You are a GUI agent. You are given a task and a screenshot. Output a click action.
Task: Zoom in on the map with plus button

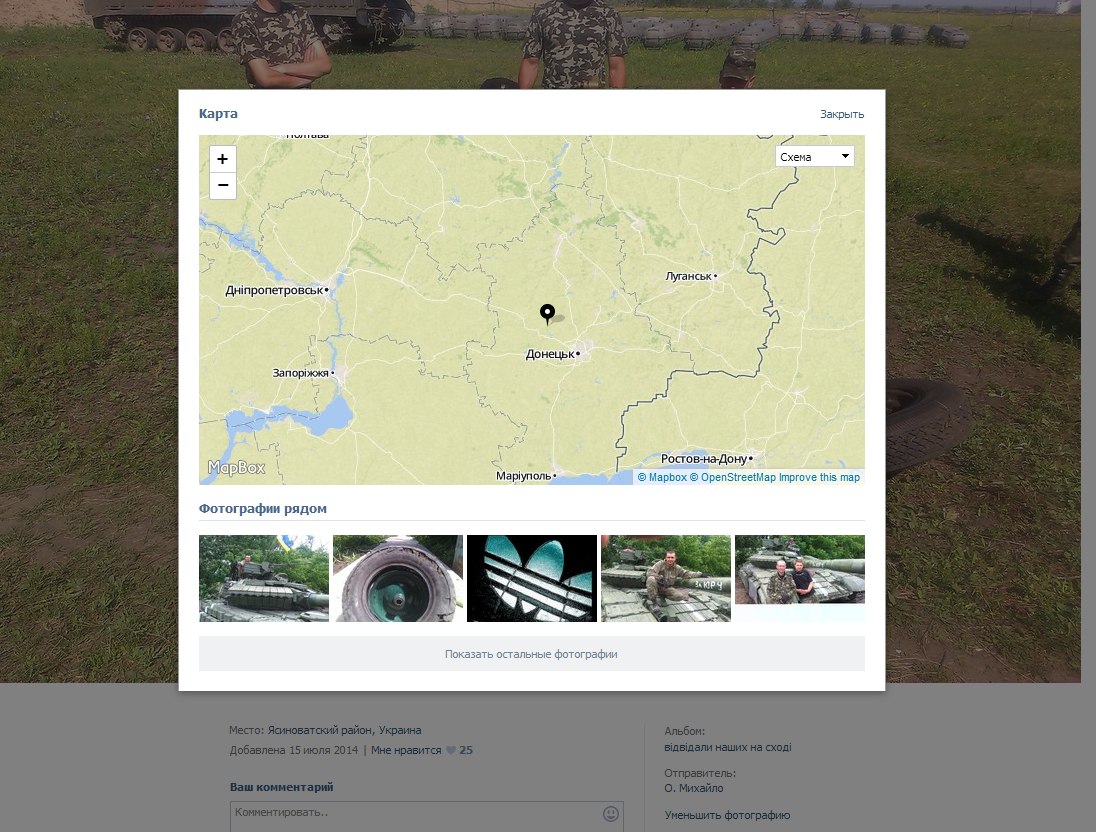click(x=223, y=160)
